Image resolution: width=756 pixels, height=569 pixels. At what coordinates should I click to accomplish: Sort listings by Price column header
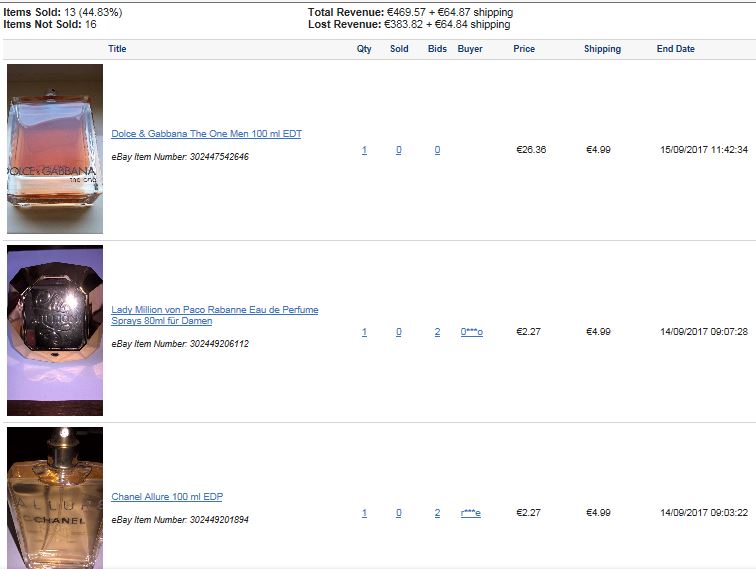pyautogui.click(x=524, y=49)
